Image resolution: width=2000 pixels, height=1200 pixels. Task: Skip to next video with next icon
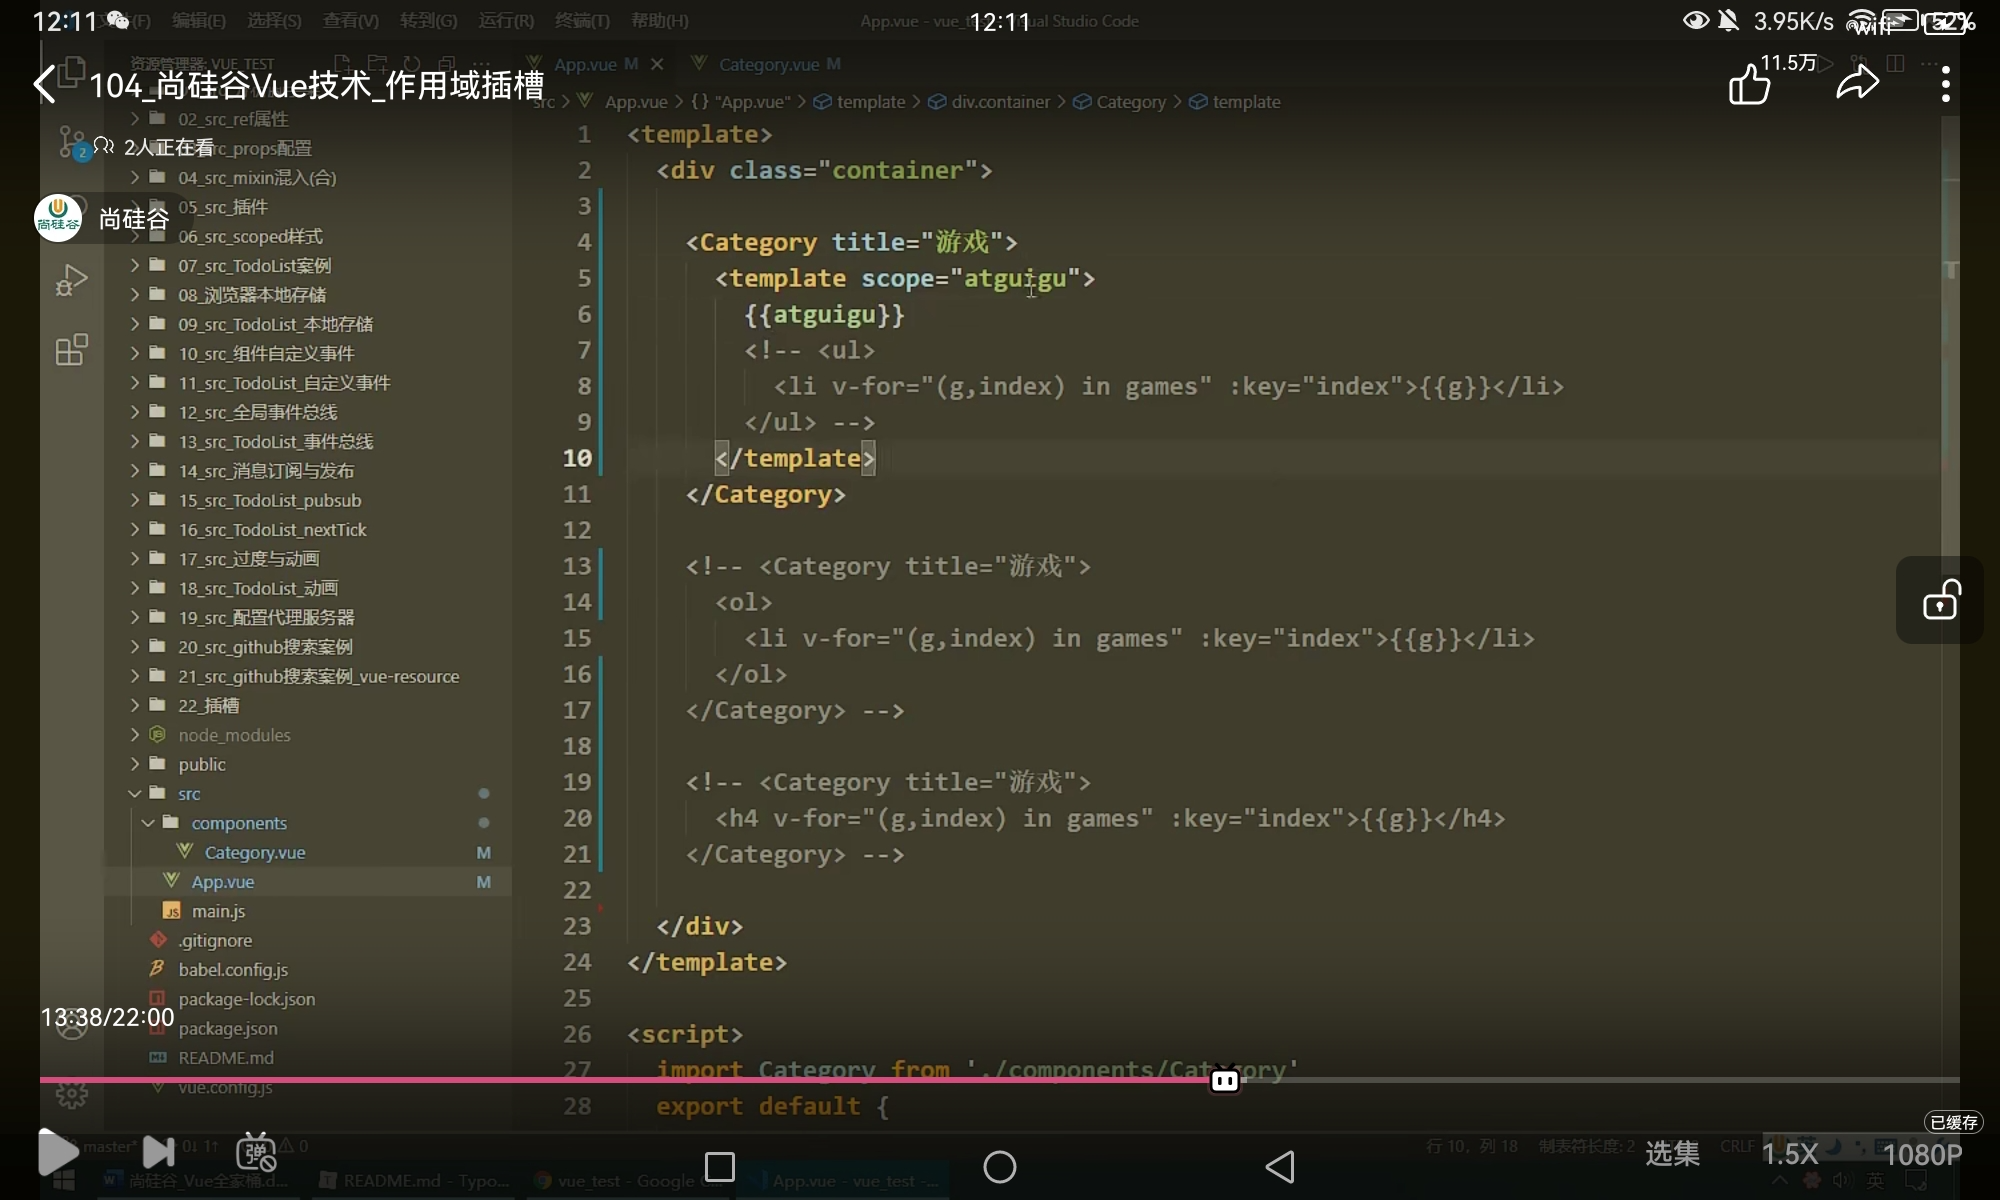tap(158, 1153)
